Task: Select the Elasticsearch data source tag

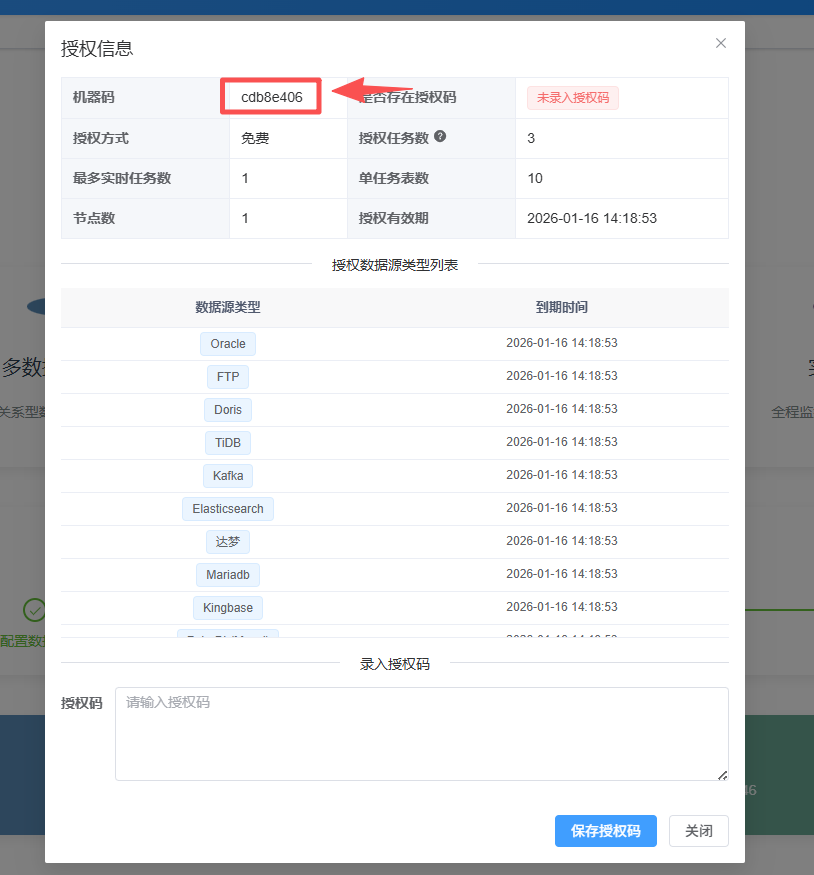Action: pyautogui.click(x=228, y=509)
